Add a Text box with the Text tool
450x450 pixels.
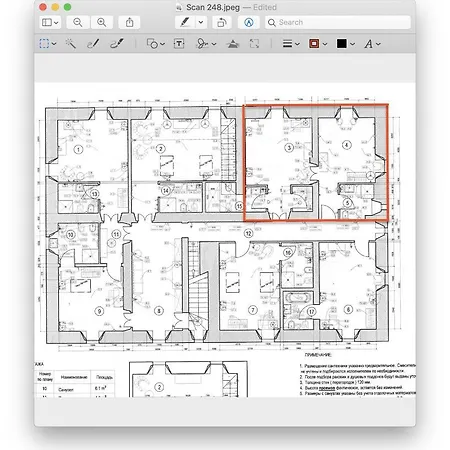pyautogui.click(x=179, y=44)
